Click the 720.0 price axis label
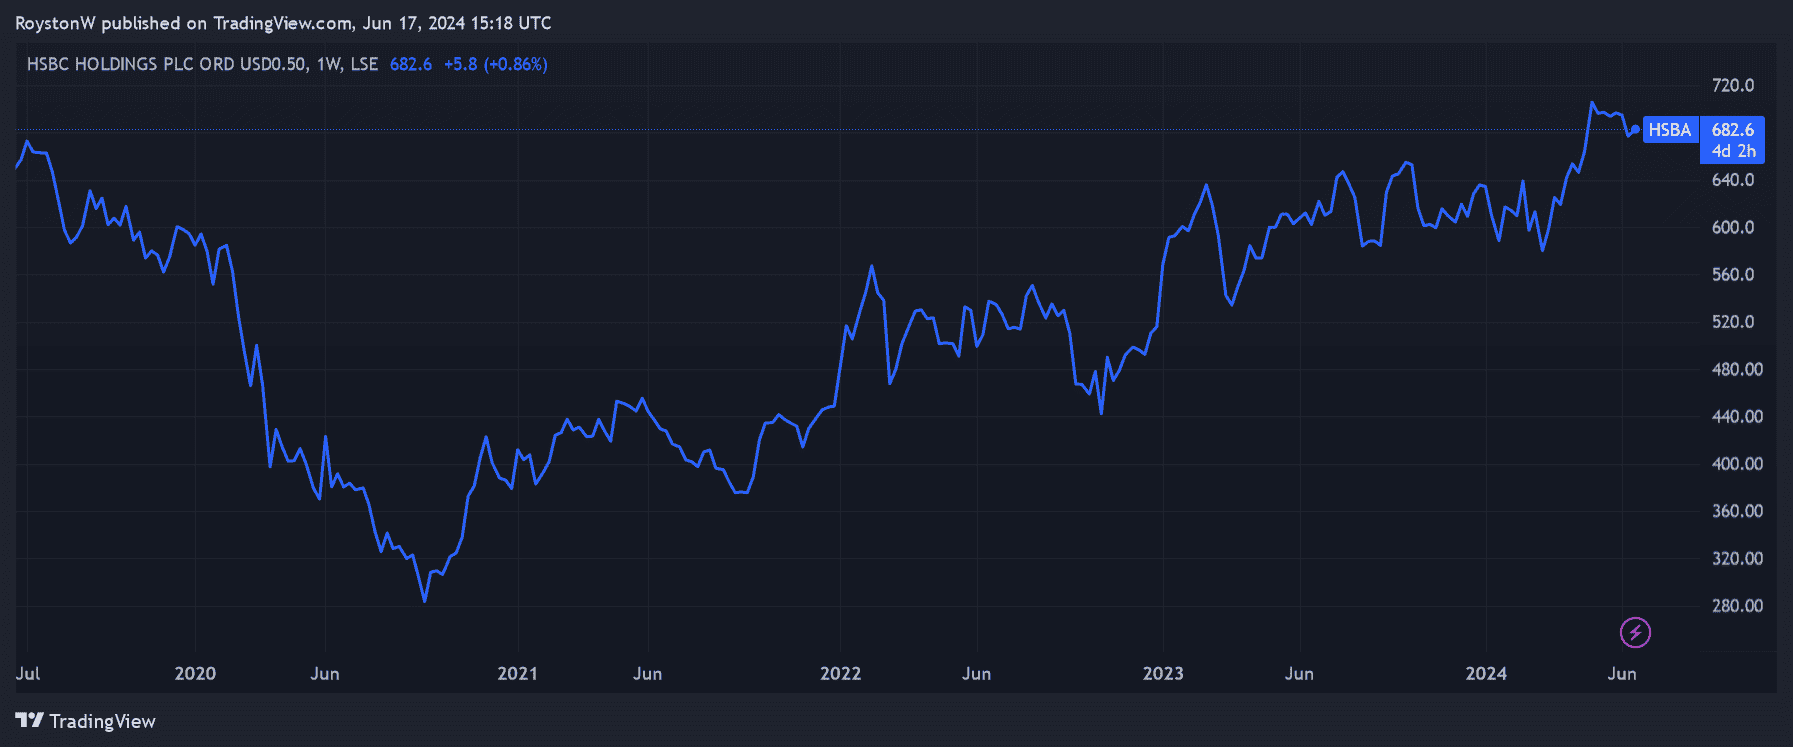Screen dimensions: 1793x747 pos(1733,86)
